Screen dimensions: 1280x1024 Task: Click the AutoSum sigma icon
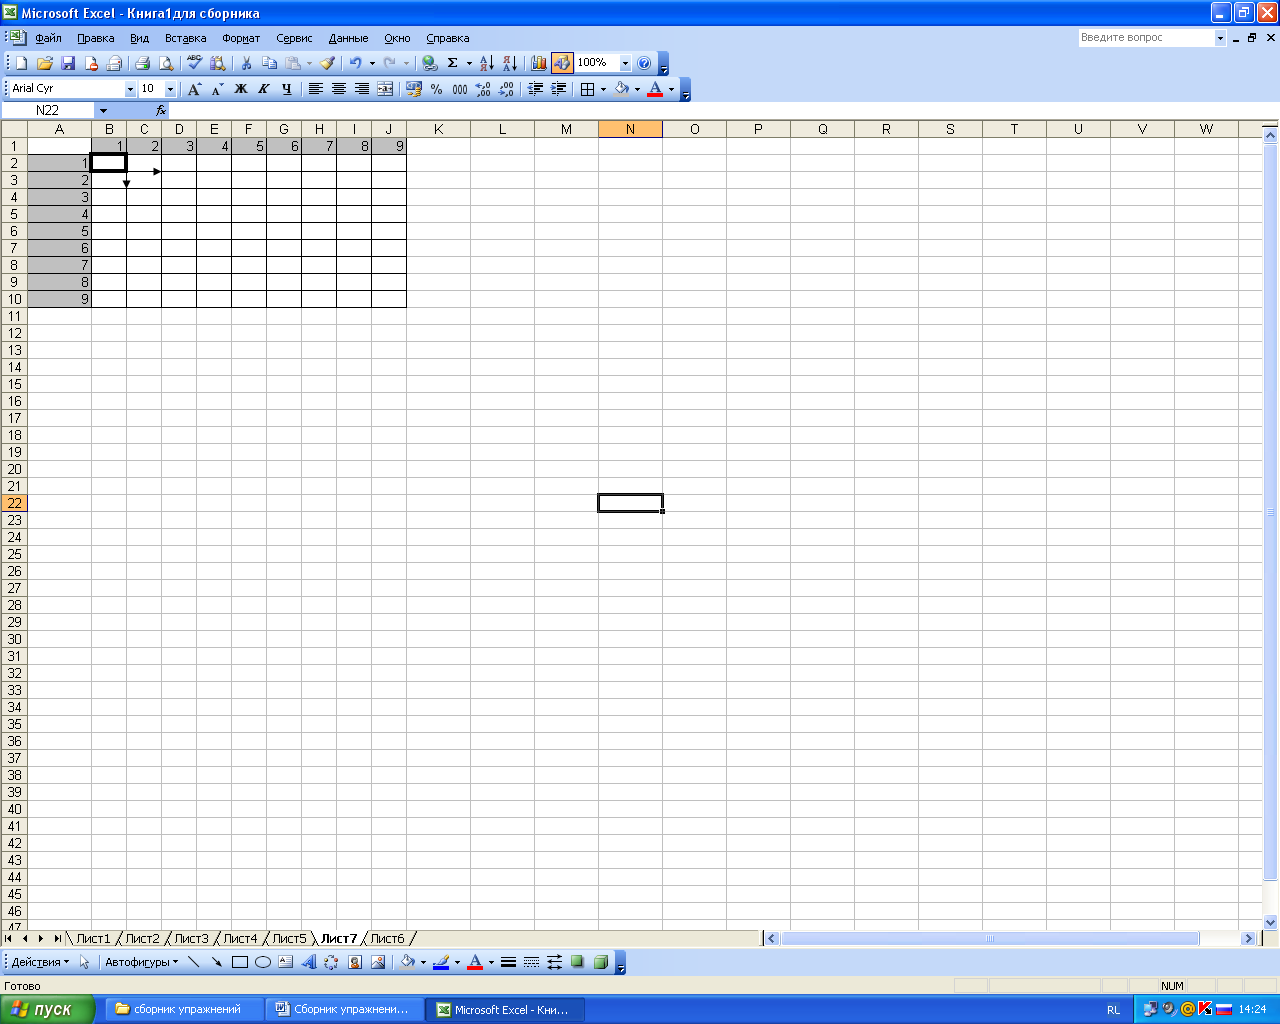[452, 63]
